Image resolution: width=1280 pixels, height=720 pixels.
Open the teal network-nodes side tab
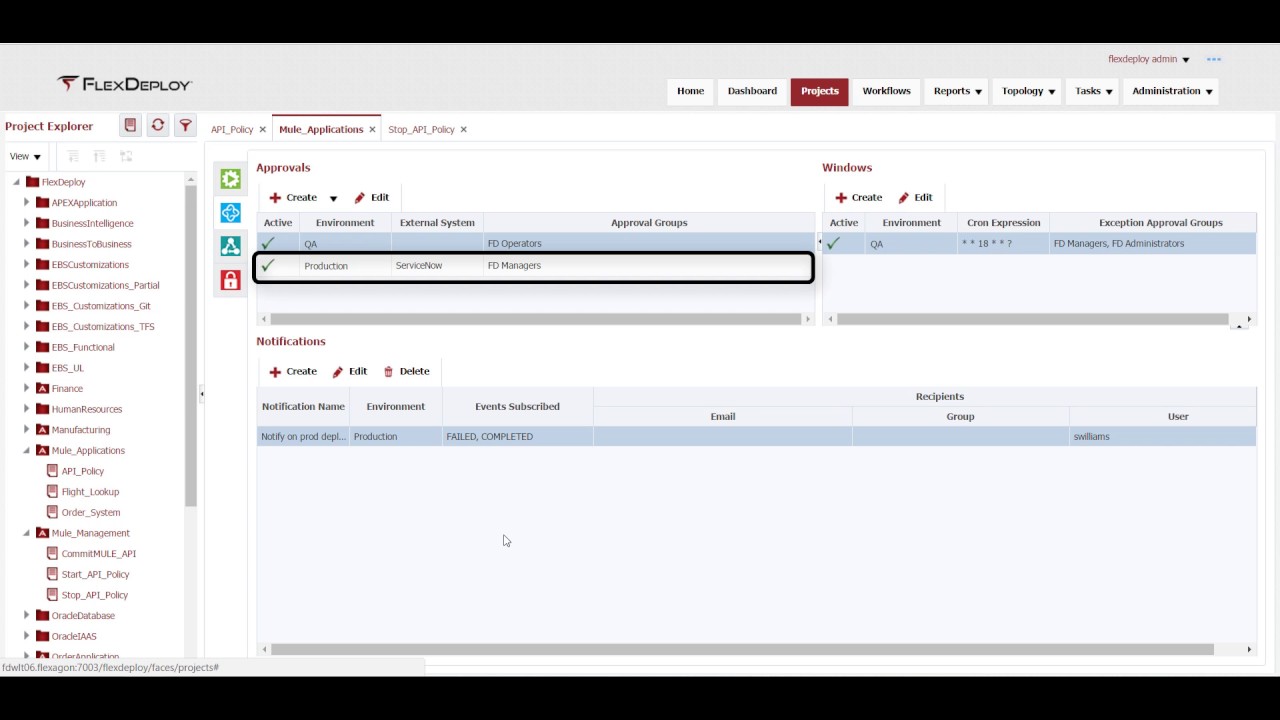(231, 246)
